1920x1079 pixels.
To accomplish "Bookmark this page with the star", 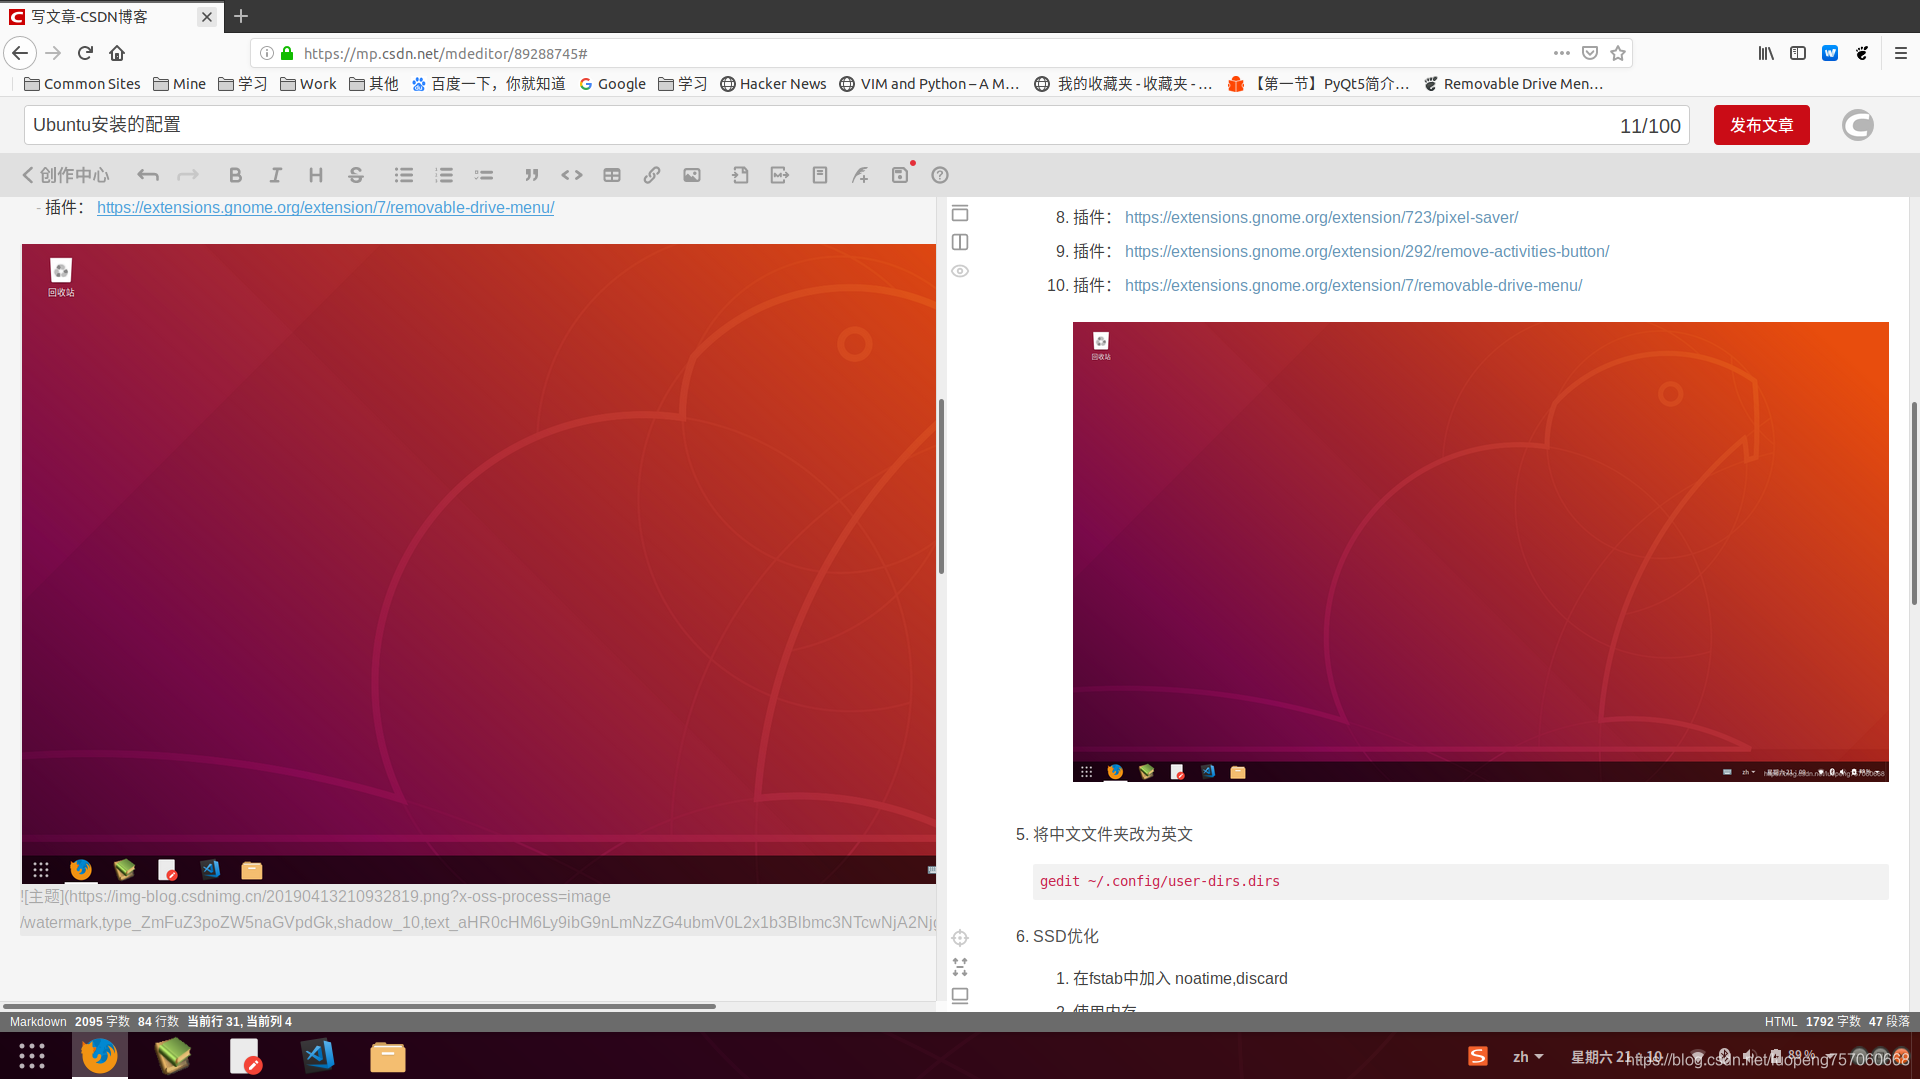I will point(1618,53).
